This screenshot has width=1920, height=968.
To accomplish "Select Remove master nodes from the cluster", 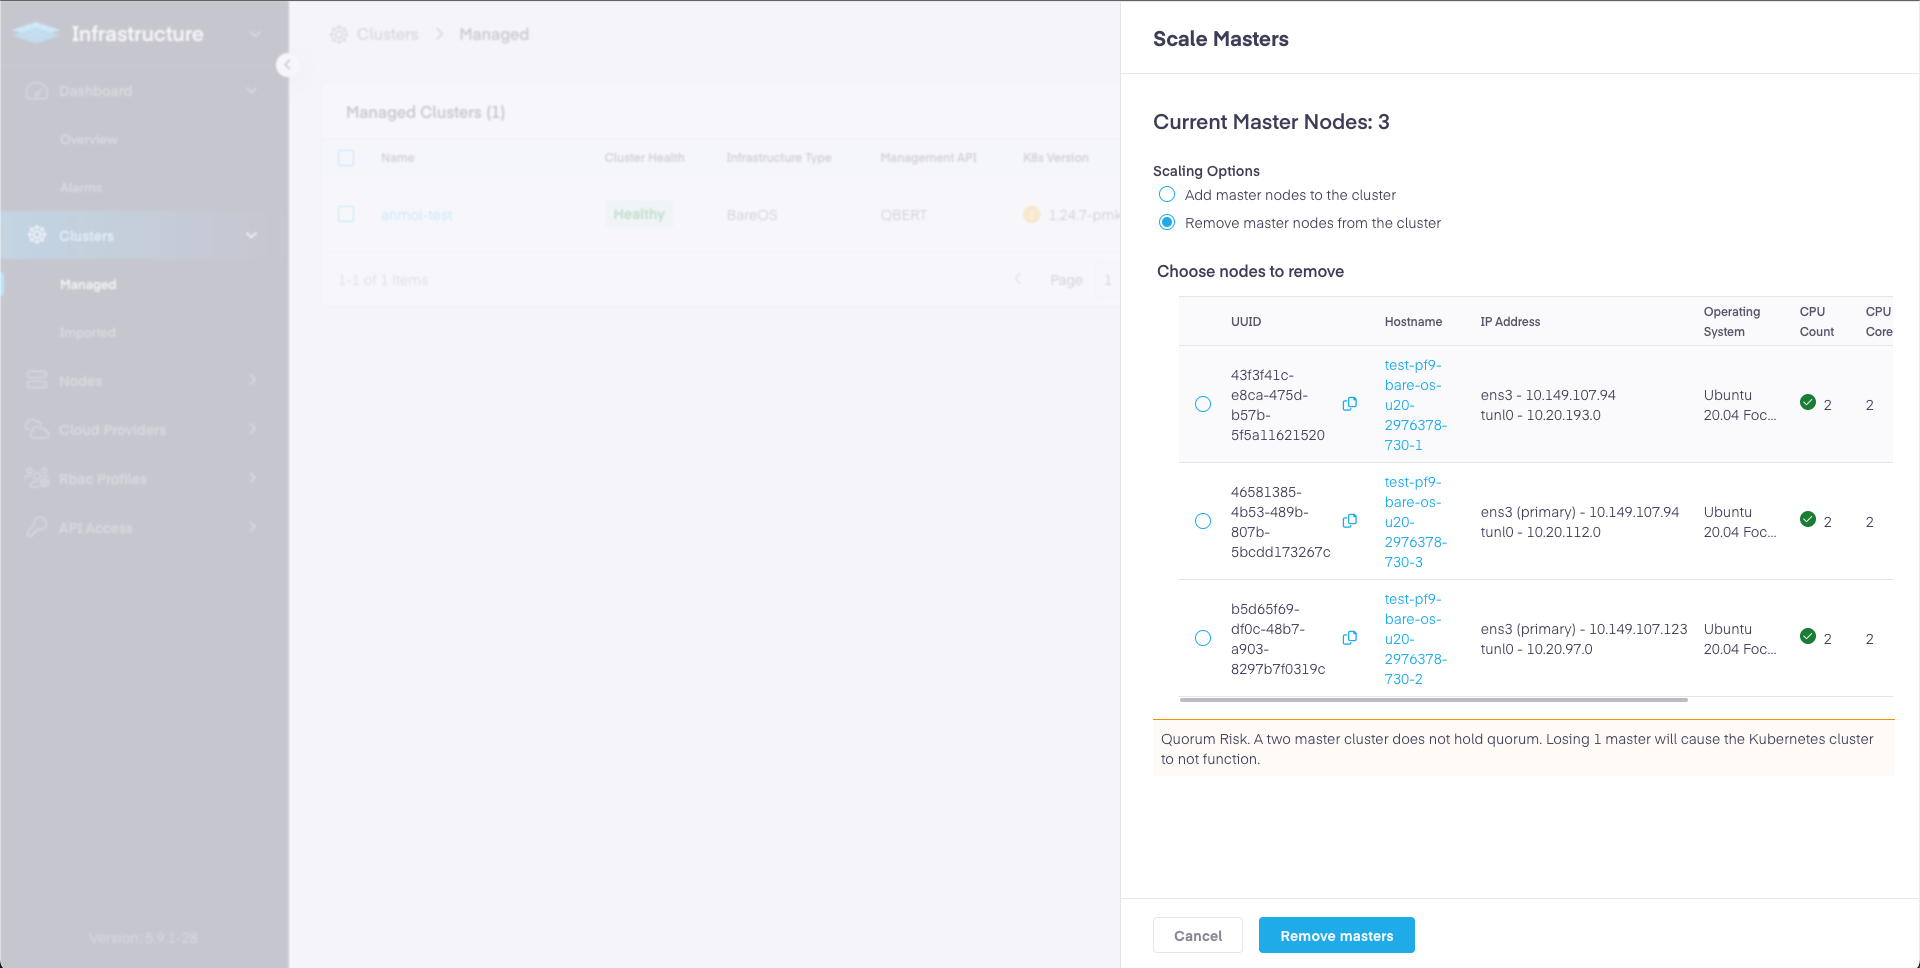I will point(1166,222).
